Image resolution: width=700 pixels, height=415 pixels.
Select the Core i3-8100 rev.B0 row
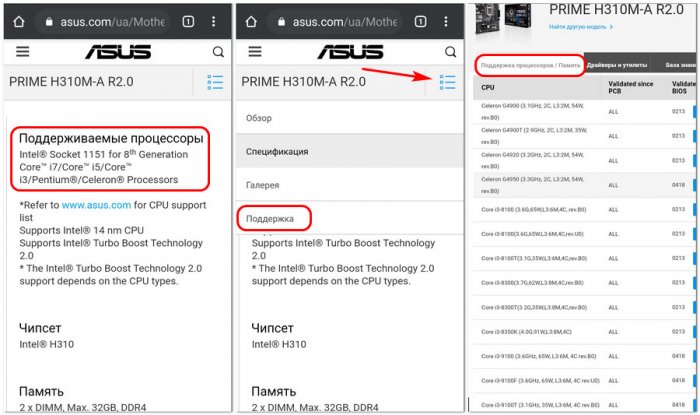click(x=584, y=209)
